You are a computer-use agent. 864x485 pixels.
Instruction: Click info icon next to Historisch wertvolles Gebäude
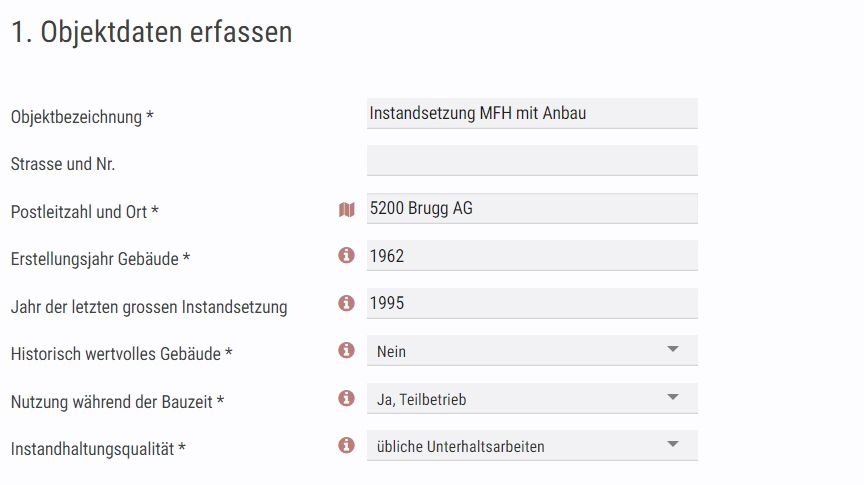point(346,350)
